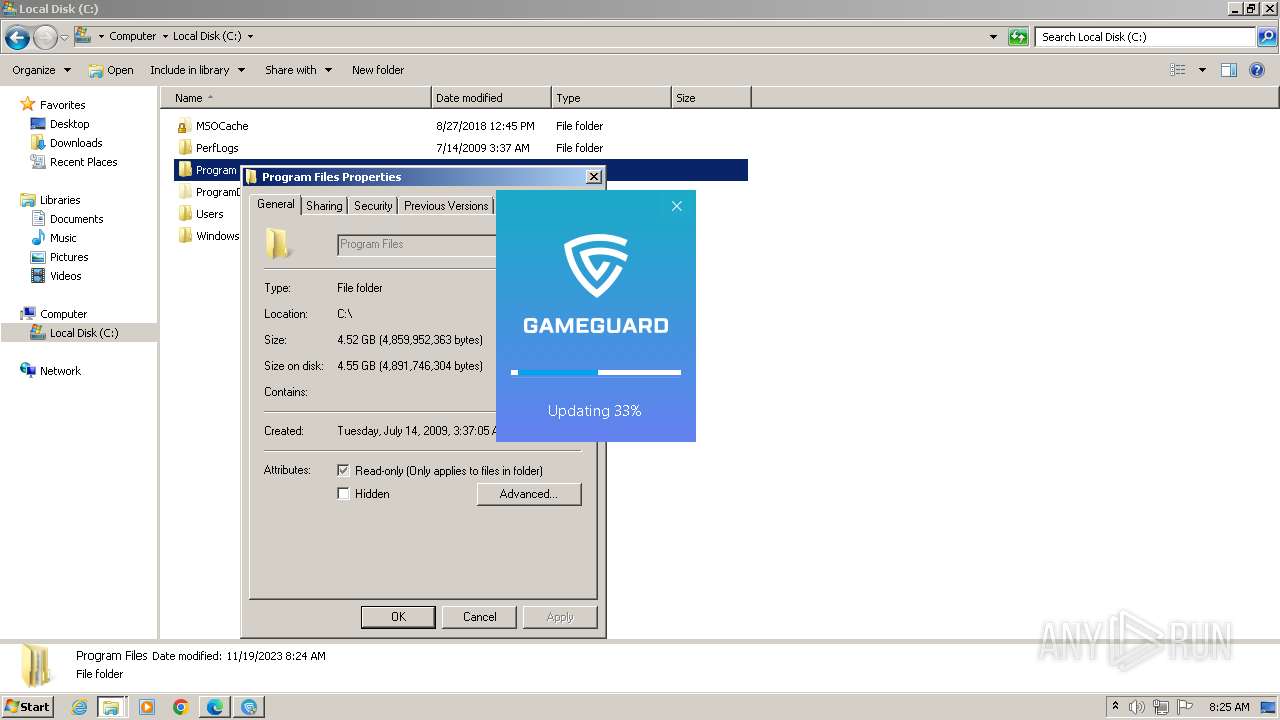1280x720 pixels.
Task: Switch to the Sharing tab
Action: click(x=324, y=206)
